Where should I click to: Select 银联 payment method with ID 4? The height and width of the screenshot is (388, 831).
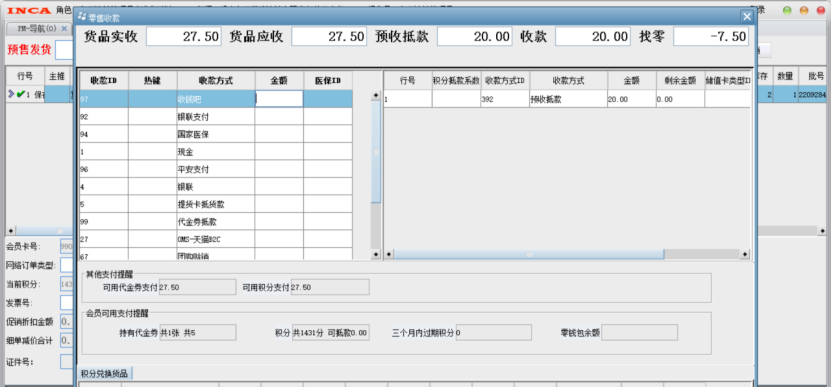click(x=216, y=187)
